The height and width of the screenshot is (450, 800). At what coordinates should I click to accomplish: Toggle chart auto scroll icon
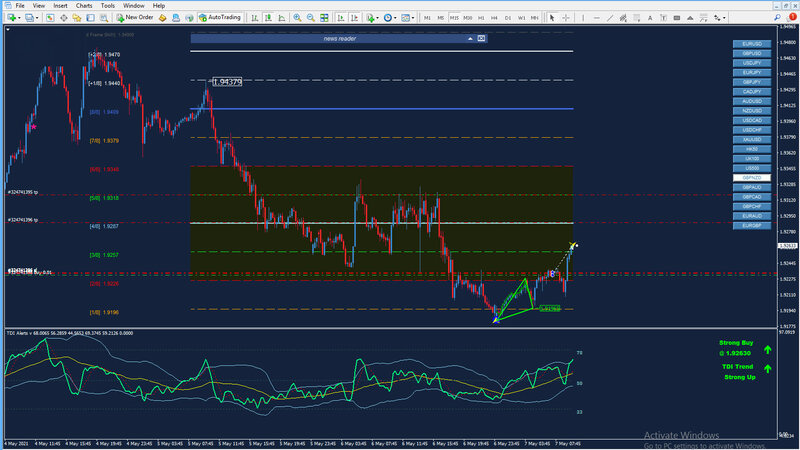point(341,18)
